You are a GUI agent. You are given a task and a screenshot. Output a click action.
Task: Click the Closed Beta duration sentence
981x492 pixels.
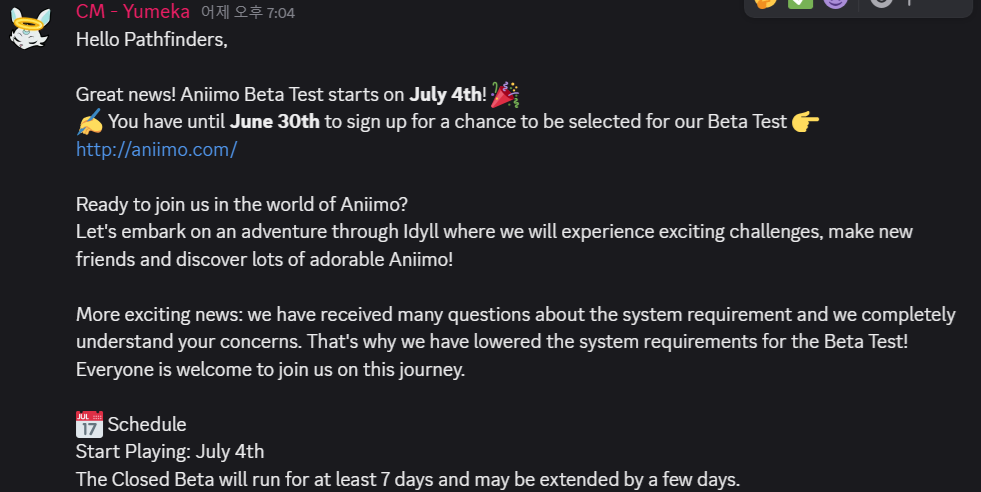[407, 479]
